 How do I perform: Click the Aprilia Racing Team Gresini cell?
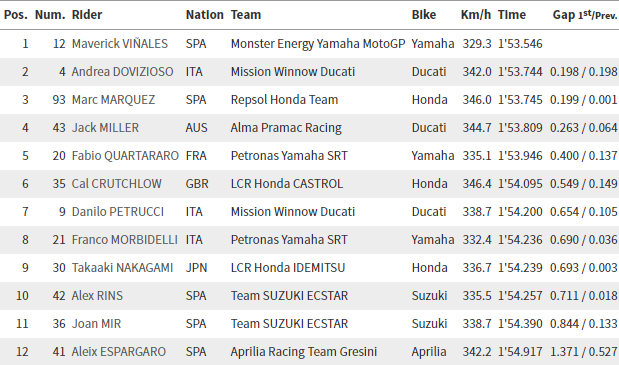[304, 352]
